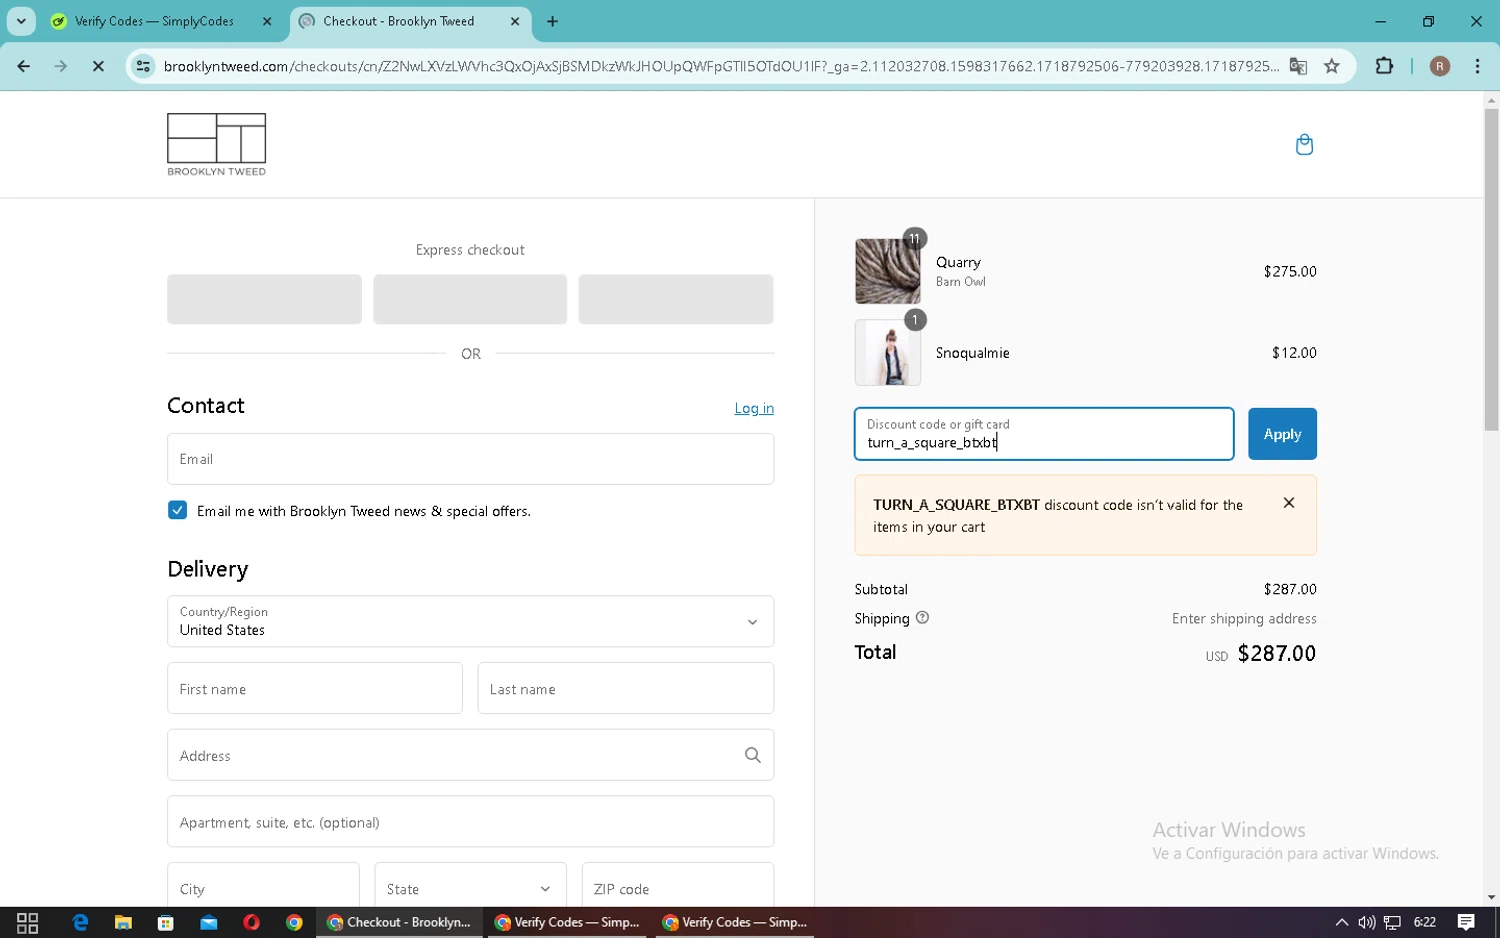Open Opera browser from taskbar
Screen dimensions: 1500x938
(x=251, y=922)
